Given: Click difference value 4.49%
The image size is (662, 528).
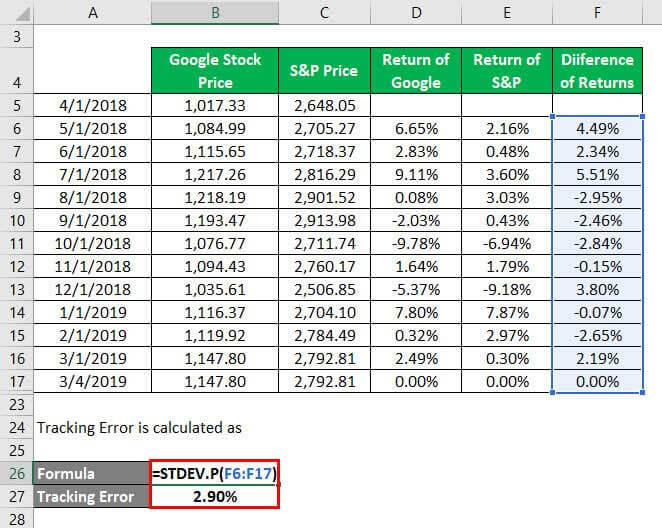Looking at the screenshot, I should (597, 128).
